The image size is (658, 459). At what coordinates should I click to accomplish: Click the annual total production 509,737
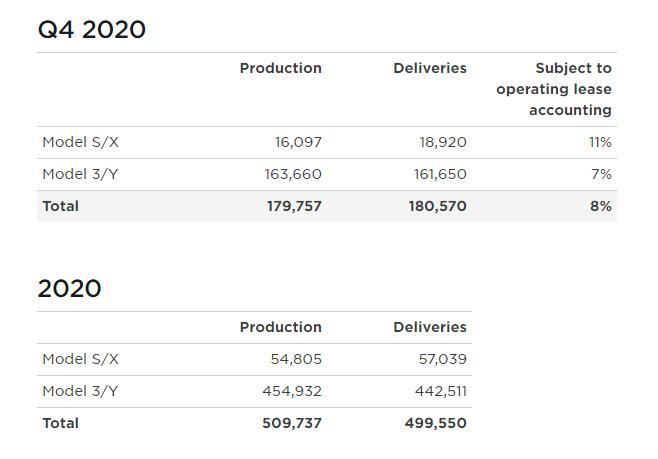(x=292, y=423)
